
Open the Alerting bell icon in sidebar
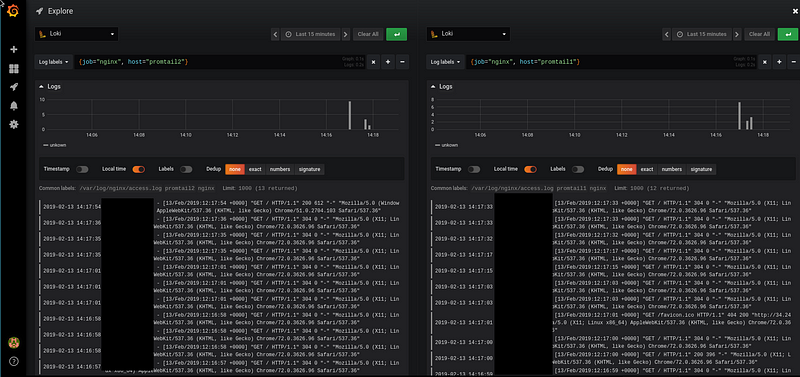pos(14,106)
